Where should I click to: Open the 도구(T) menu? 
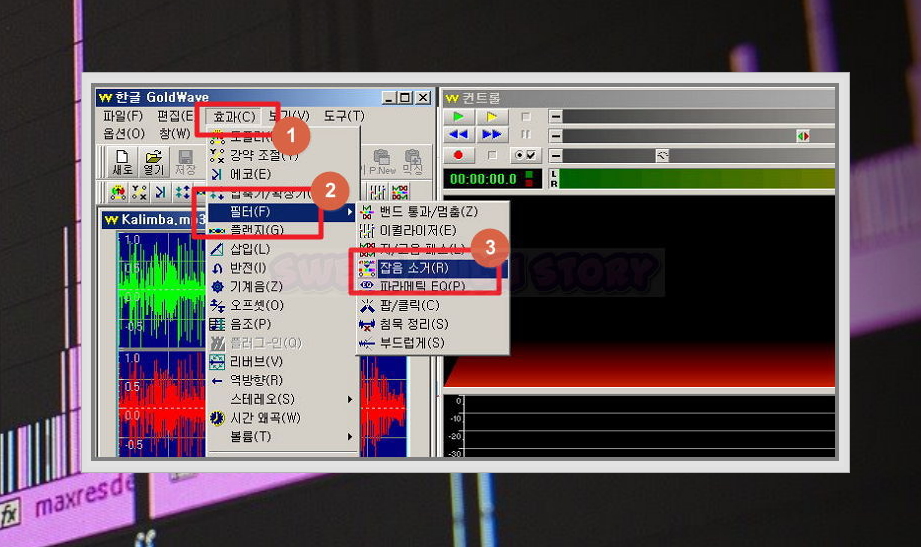(344, 116)
